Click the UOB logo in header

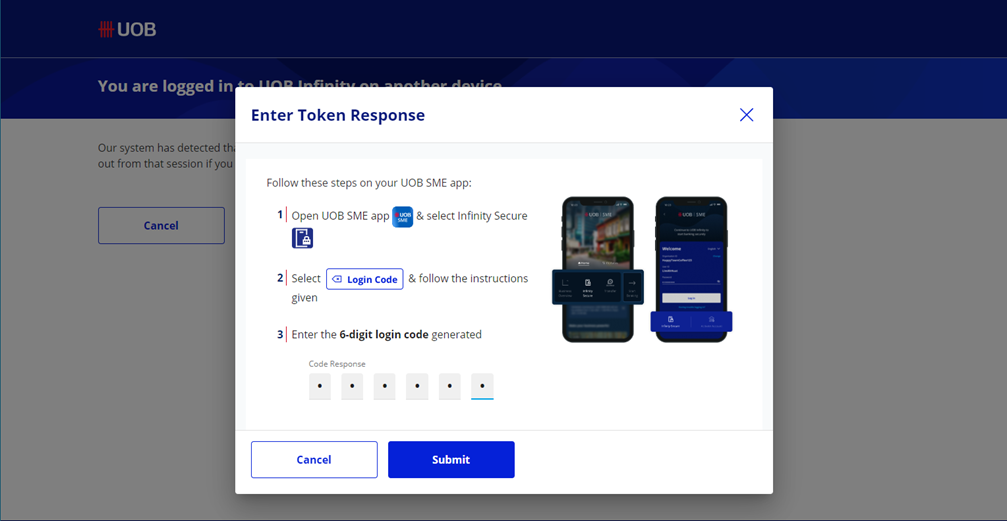(127, 29)
